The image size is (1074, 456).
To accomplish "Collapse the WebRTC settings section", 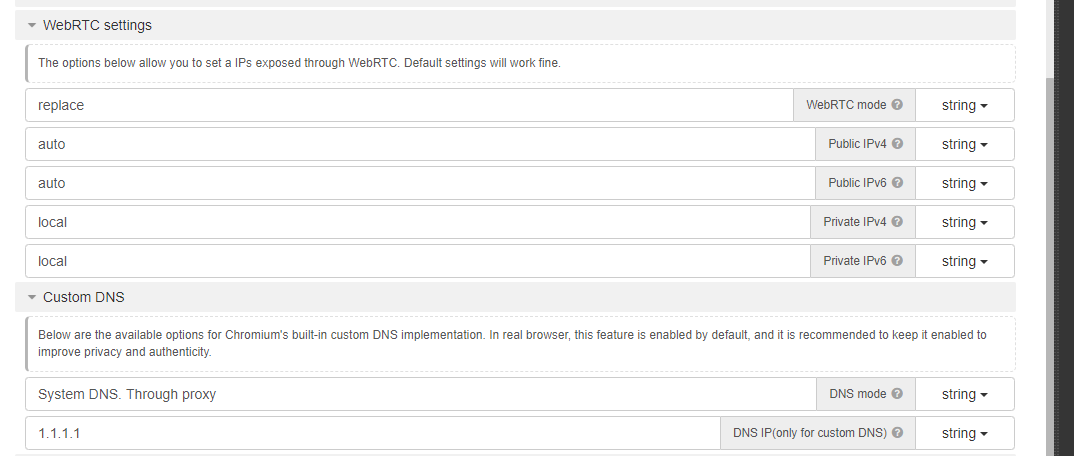I will click(x=33, y=25).
